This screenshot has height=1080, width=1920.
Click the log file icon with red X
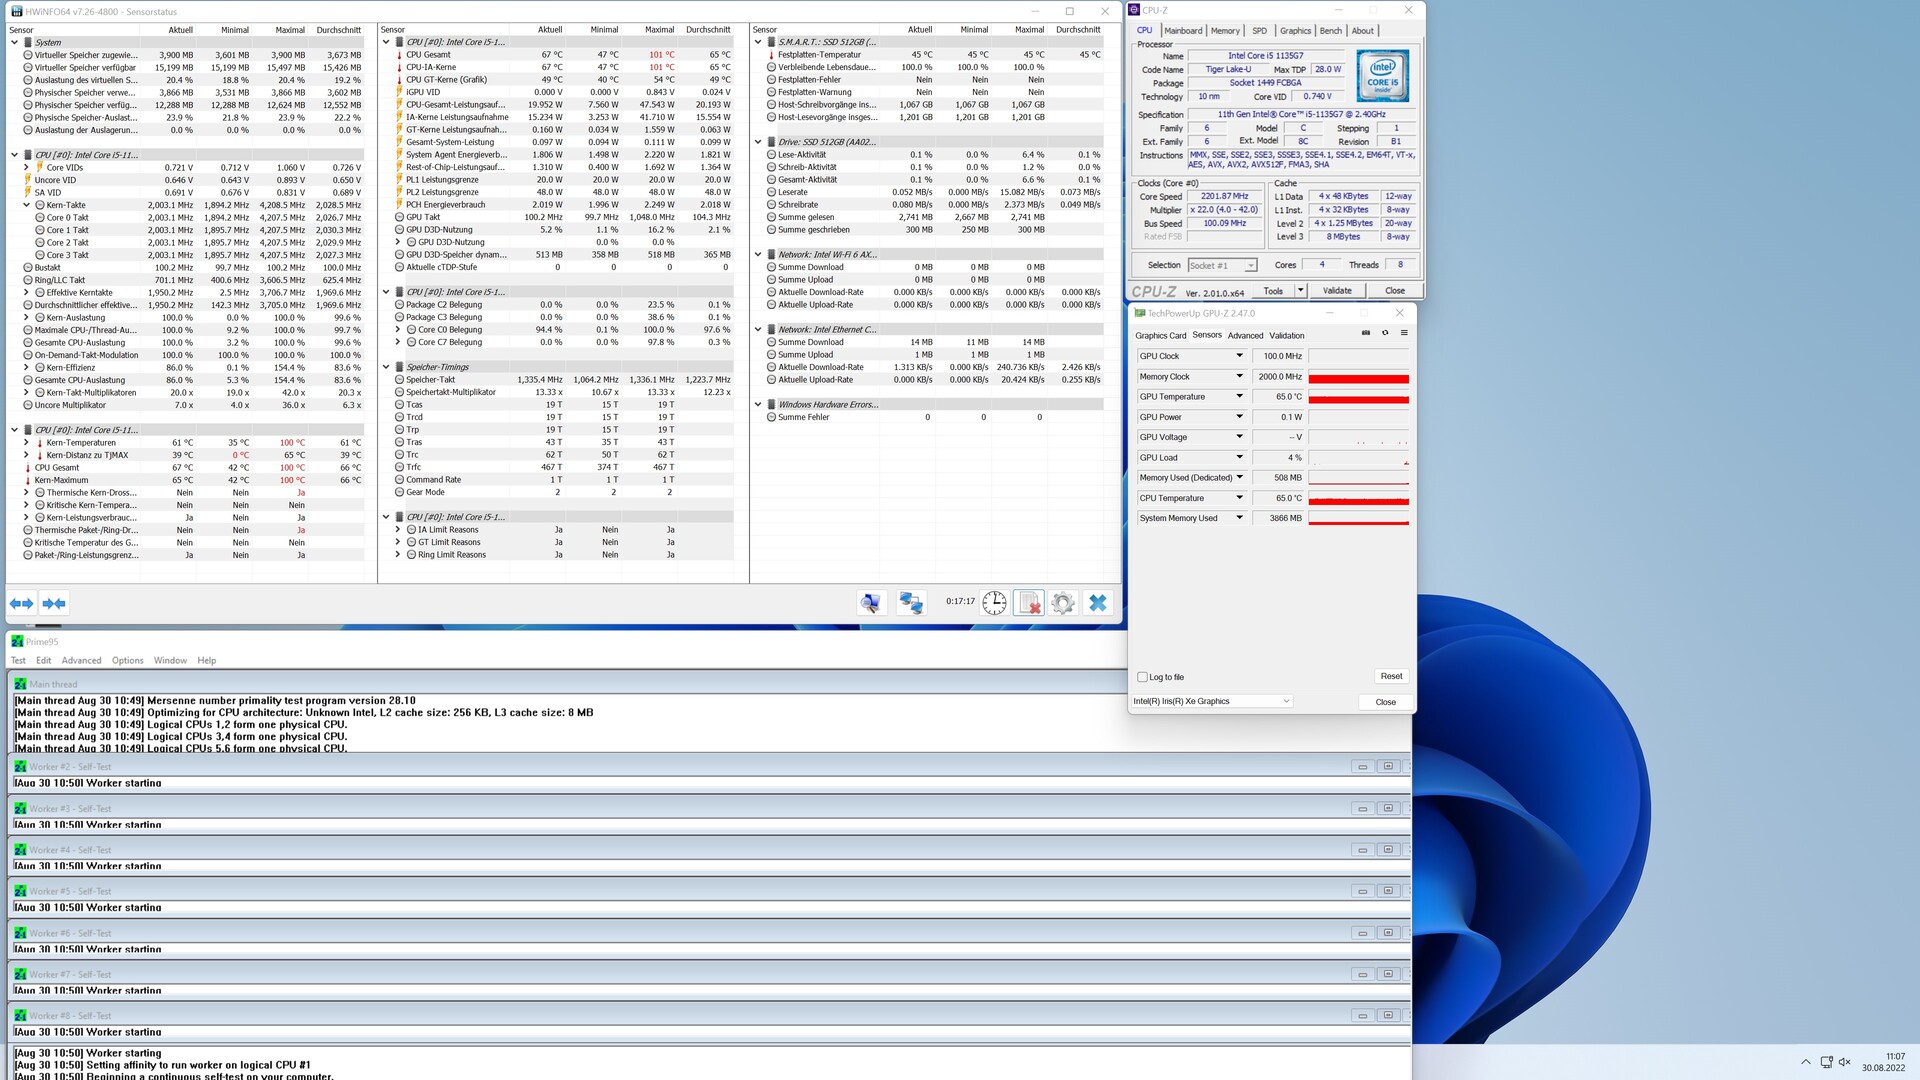(1028, 603)
